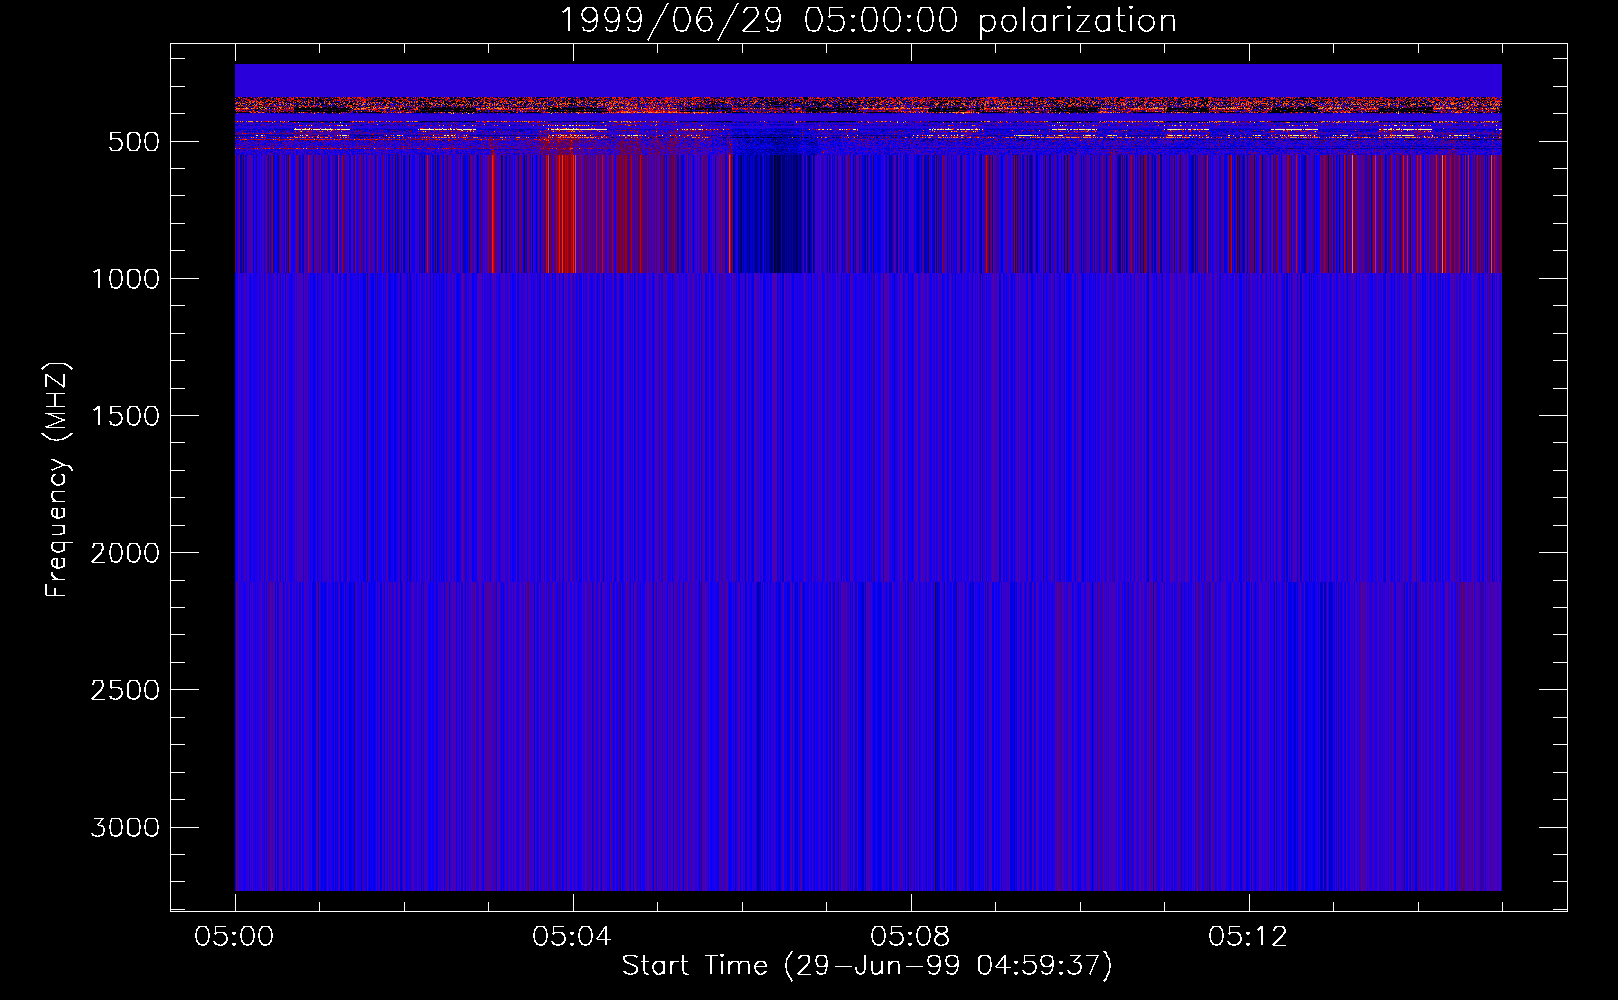
Task: Click the 05:00 time tick label
Action: click(234, 937)
